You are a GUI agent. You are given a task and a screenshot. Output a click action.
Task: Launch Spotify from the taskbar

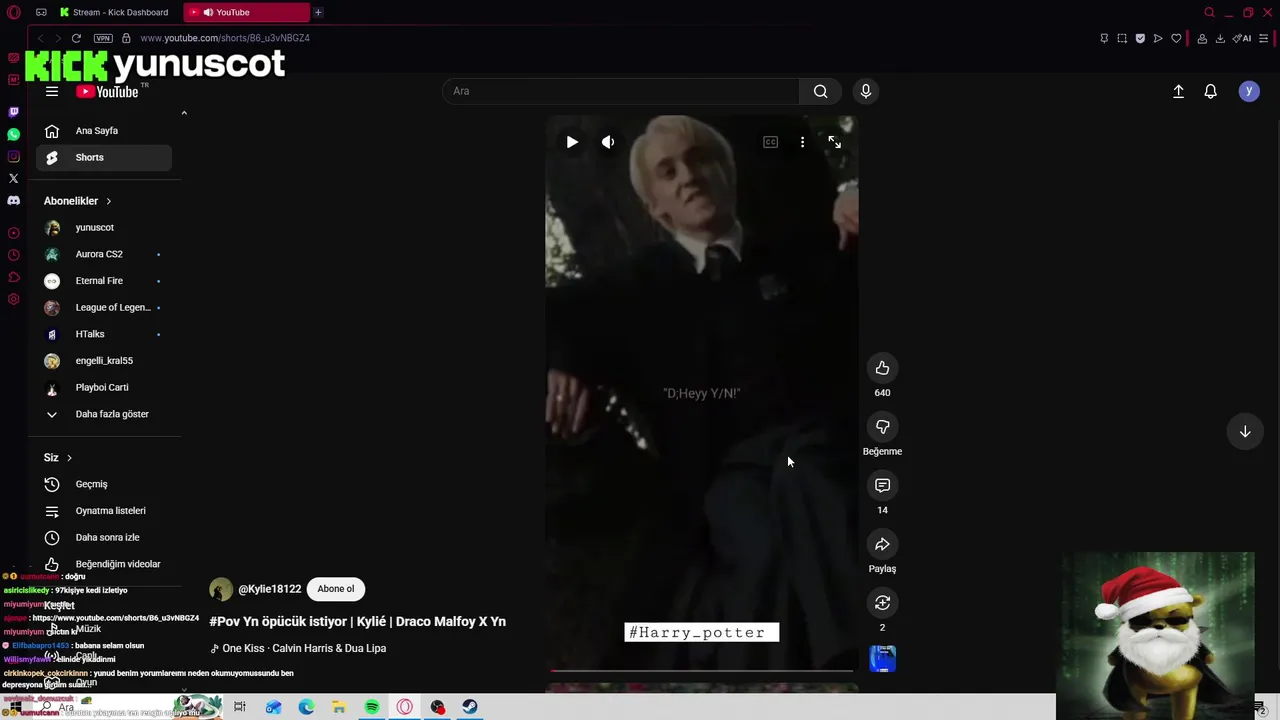pos(372,707)
